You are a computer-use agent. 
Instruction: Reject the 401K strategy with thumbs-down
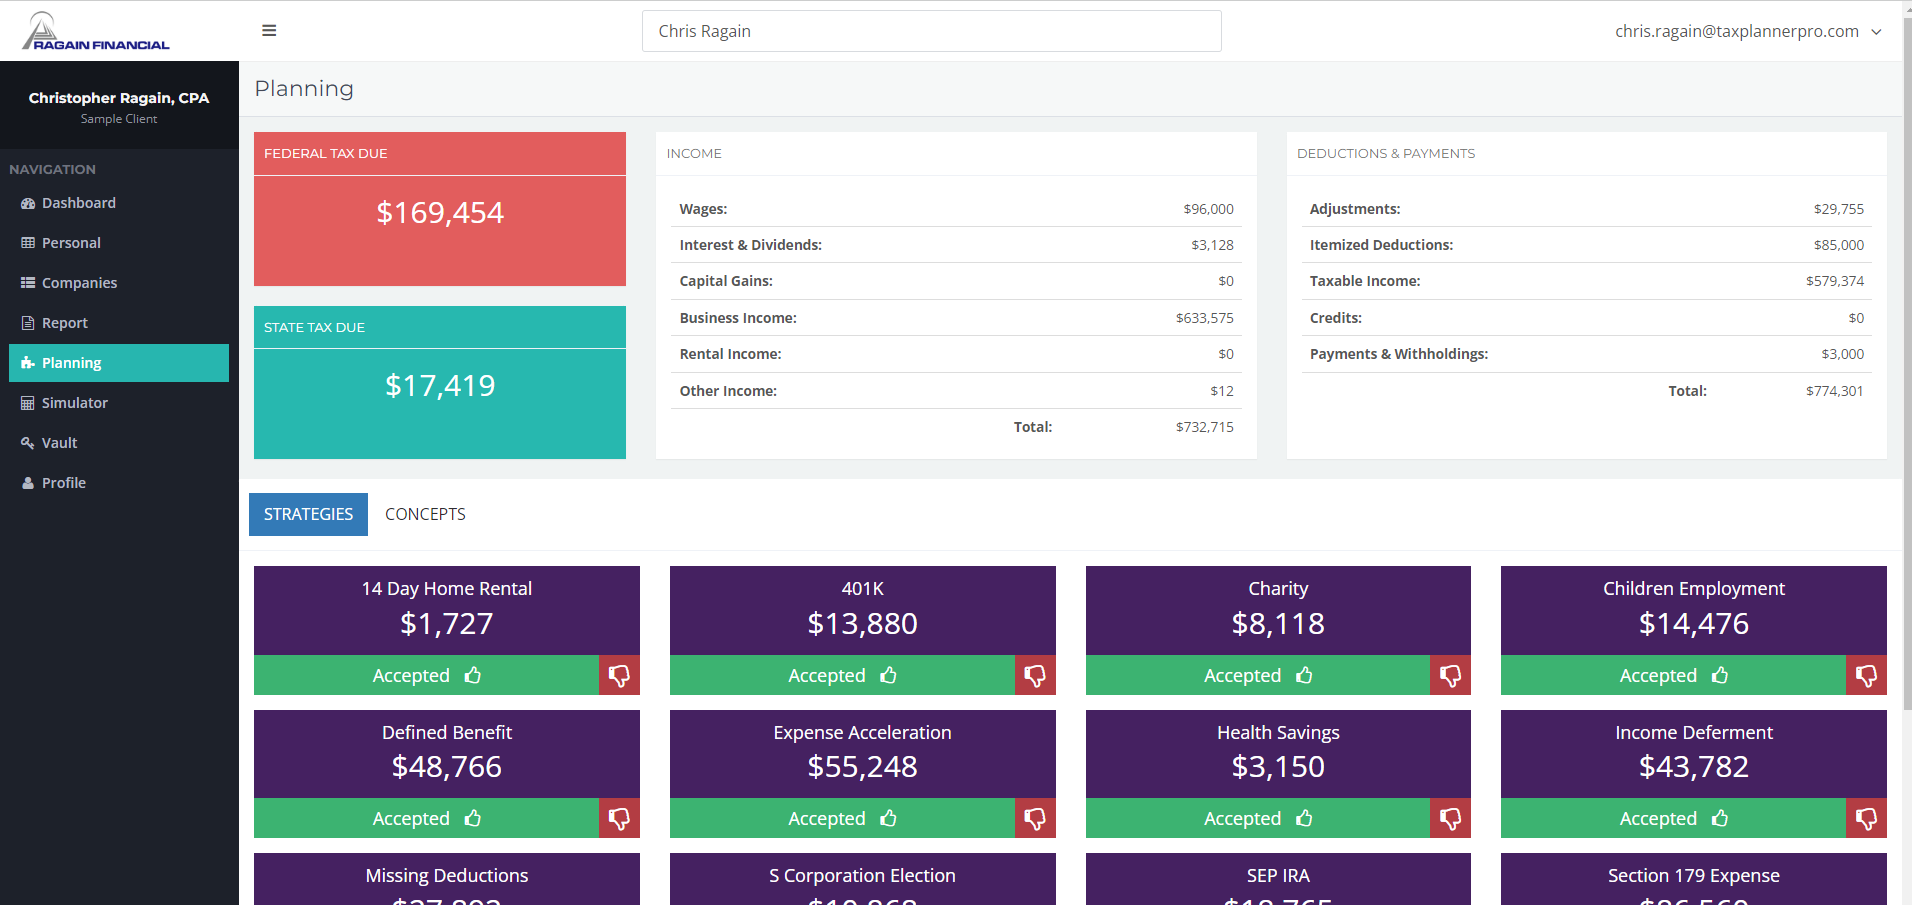tap(1035, 676)
